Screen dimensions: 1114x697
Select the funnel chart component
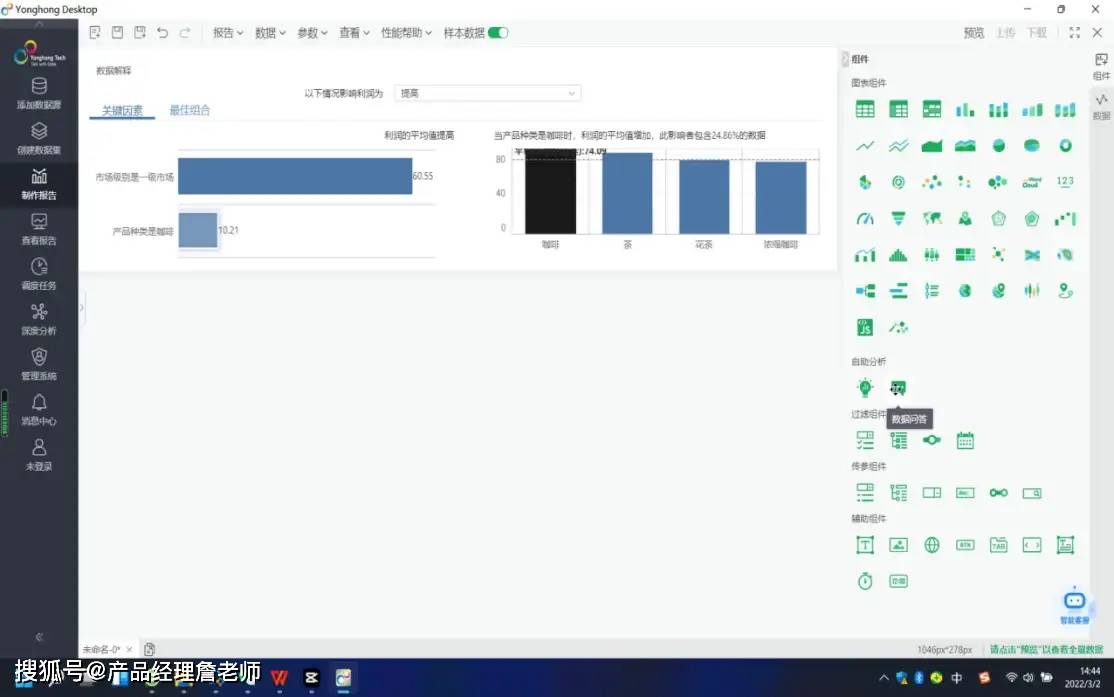(899, 218)
